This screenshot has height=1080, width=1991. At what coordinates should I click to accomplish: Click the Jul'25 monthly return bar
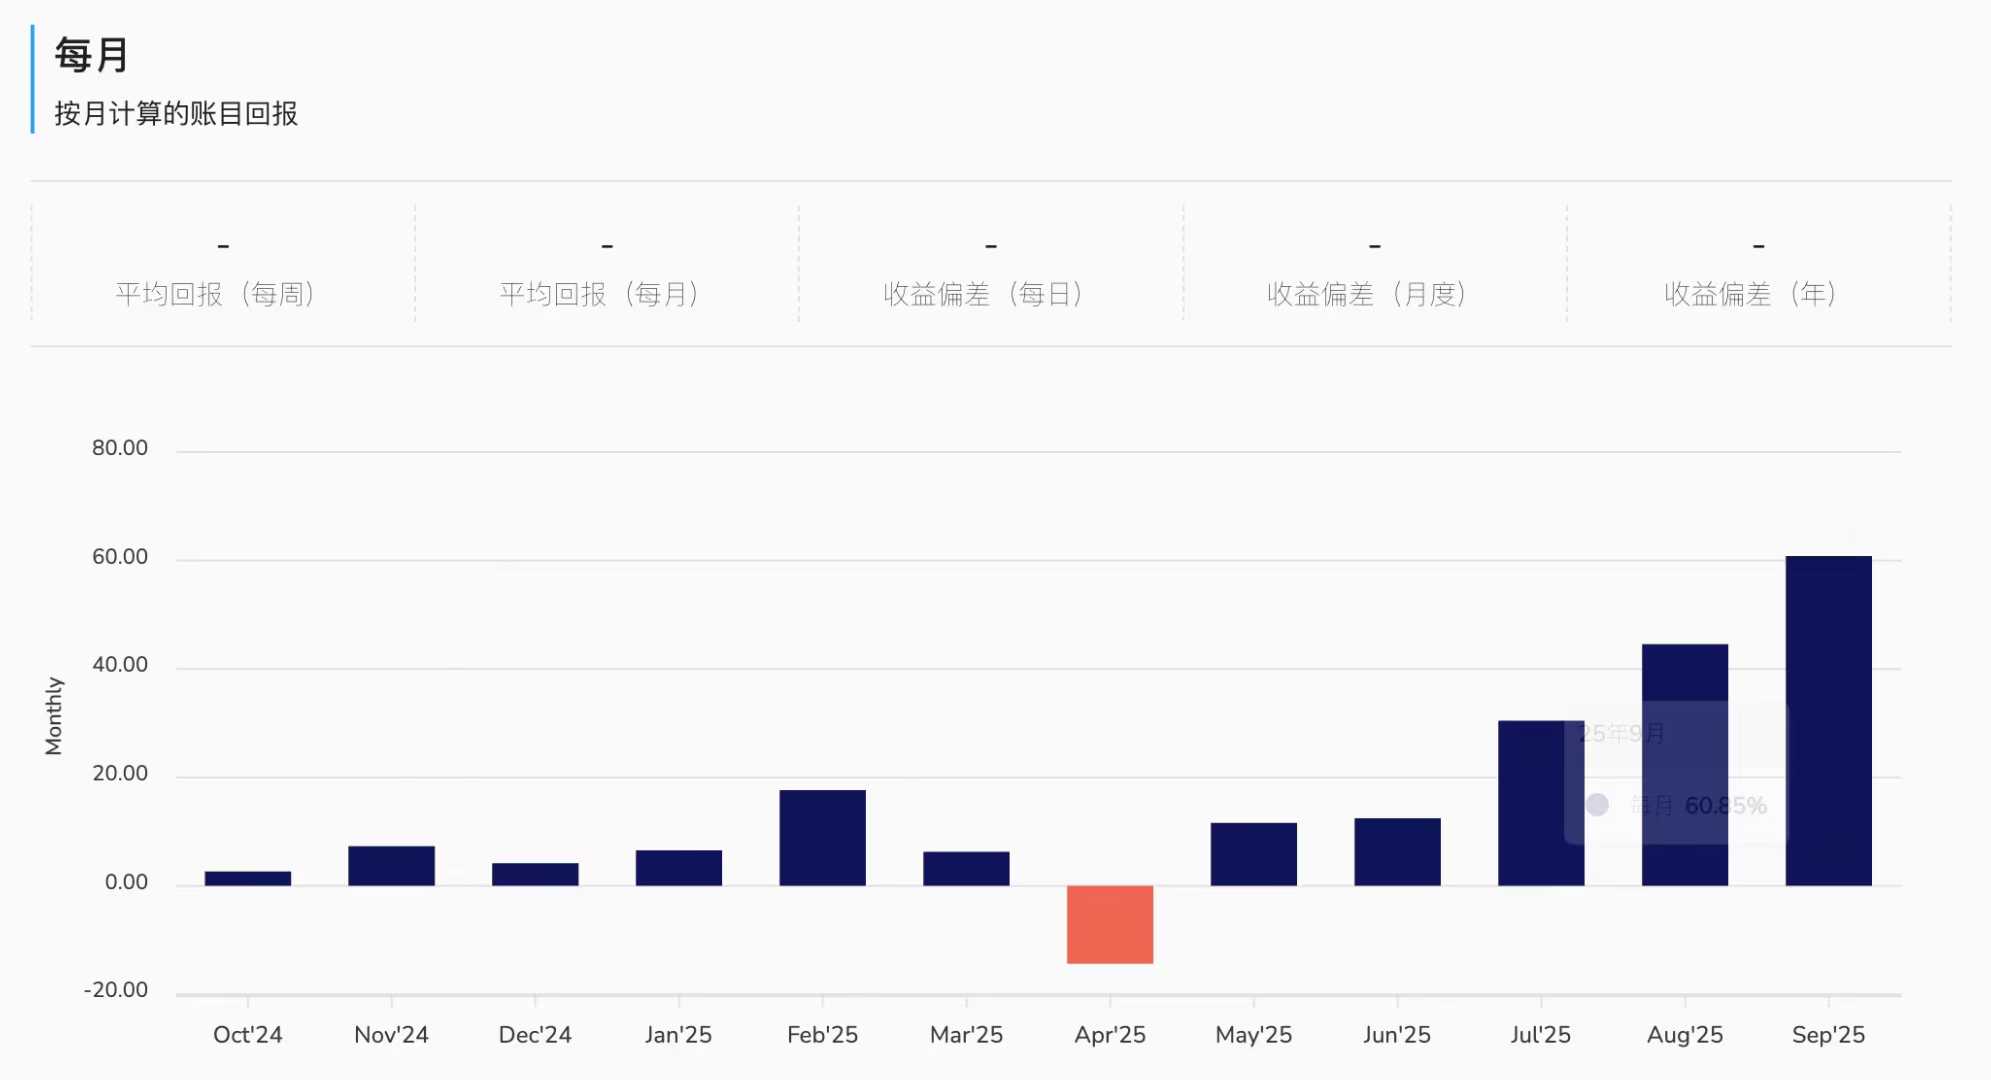pos(1530,802)
